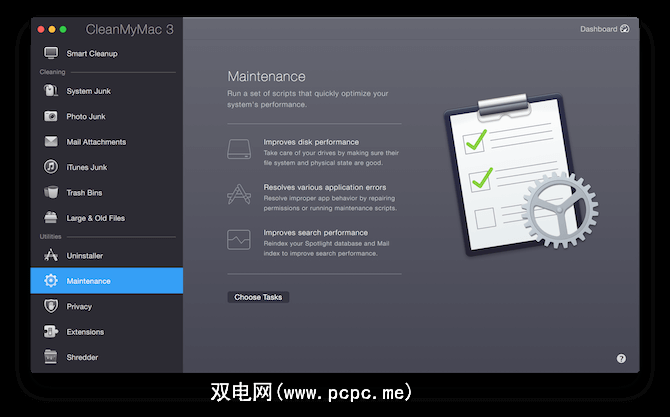Click the application errors App Store icon

239,194
